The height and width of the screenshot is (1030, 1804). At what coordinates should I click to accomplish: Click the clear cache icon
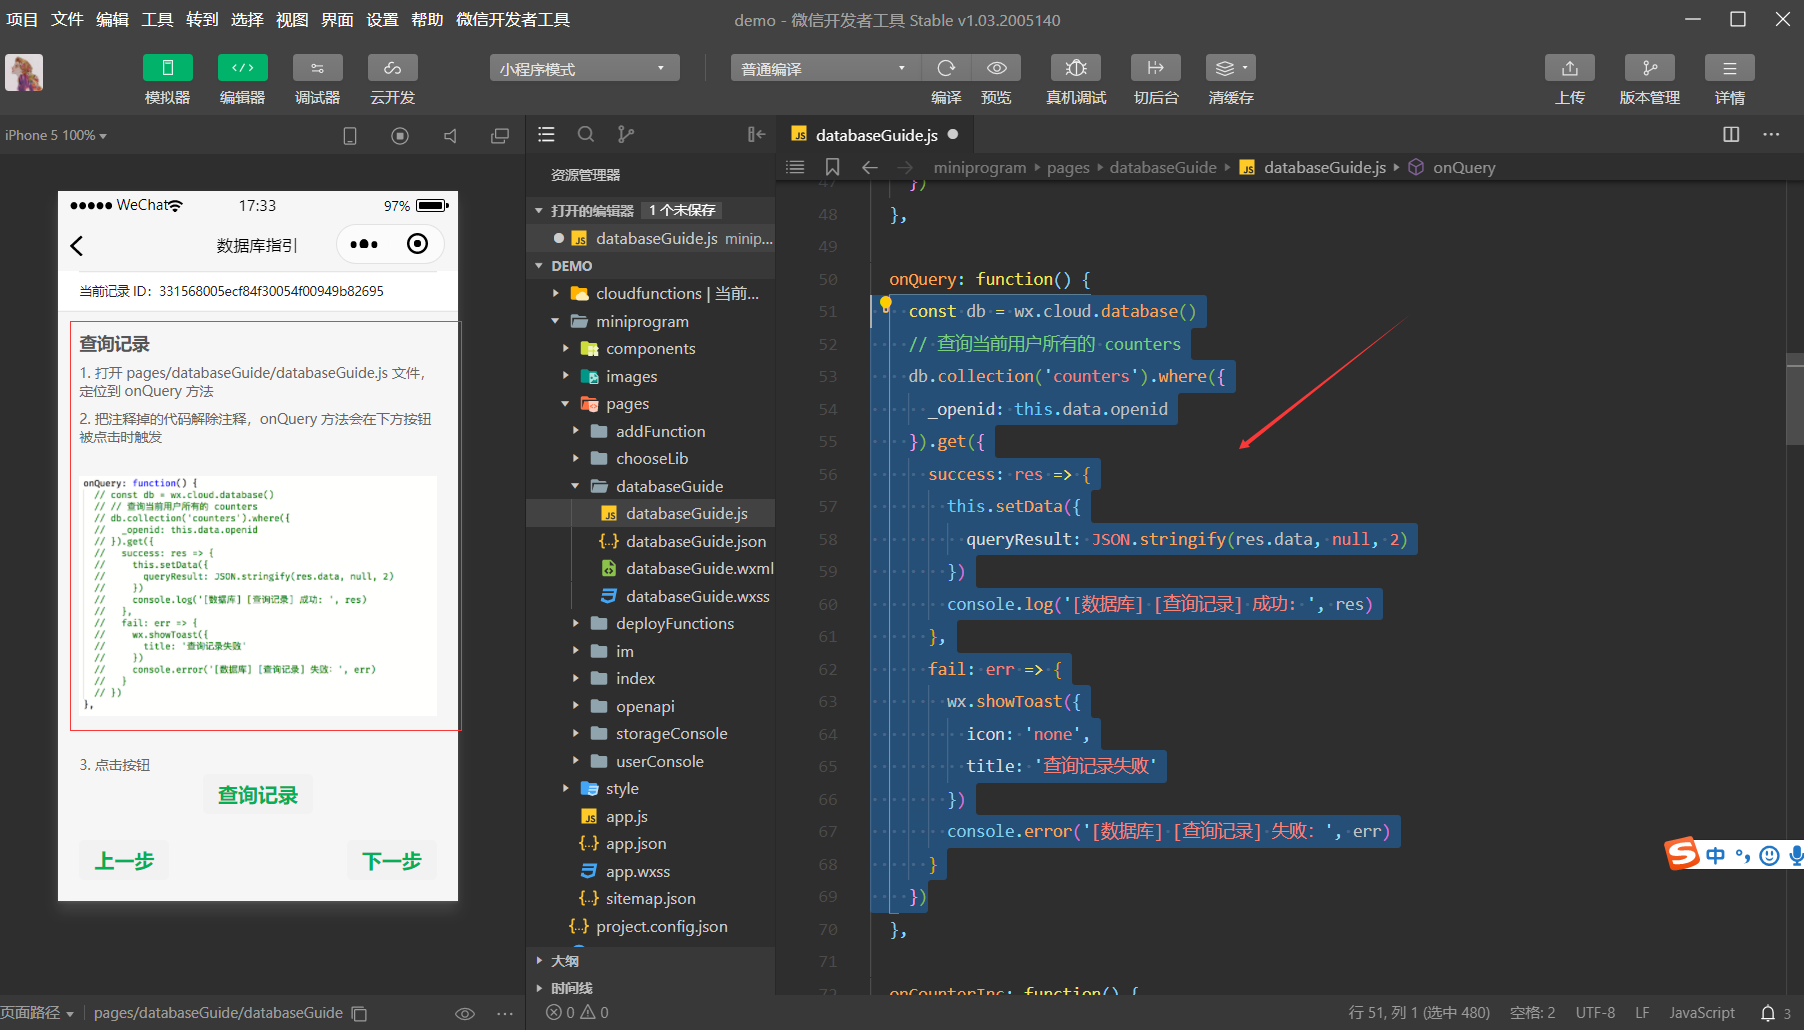1230,68
